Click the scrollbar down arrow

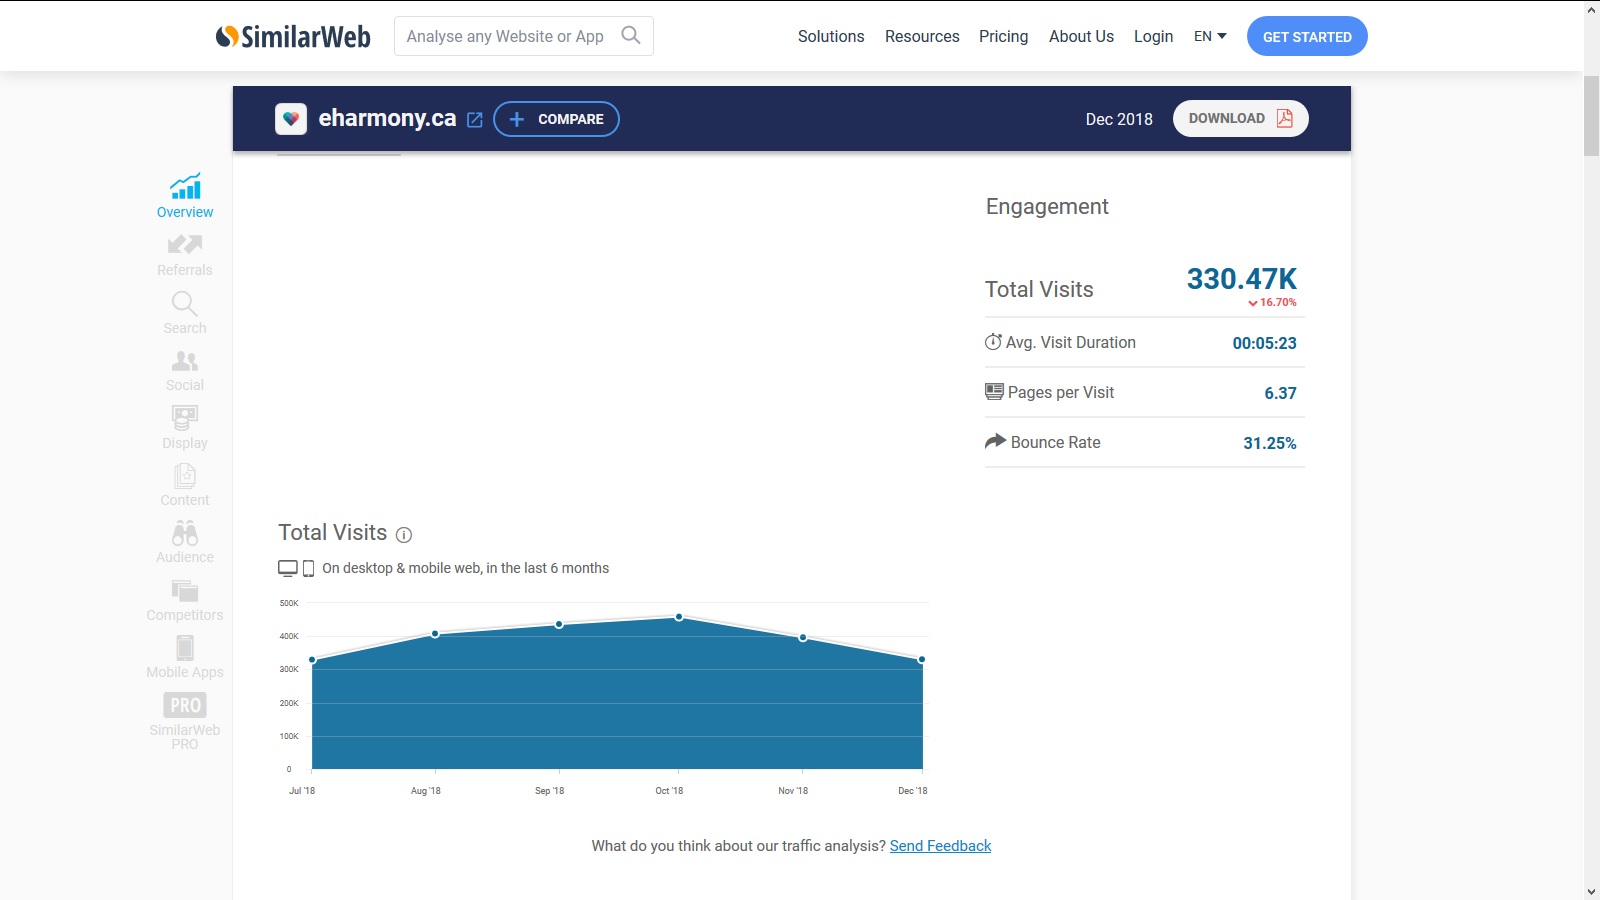coord(1592,891)
